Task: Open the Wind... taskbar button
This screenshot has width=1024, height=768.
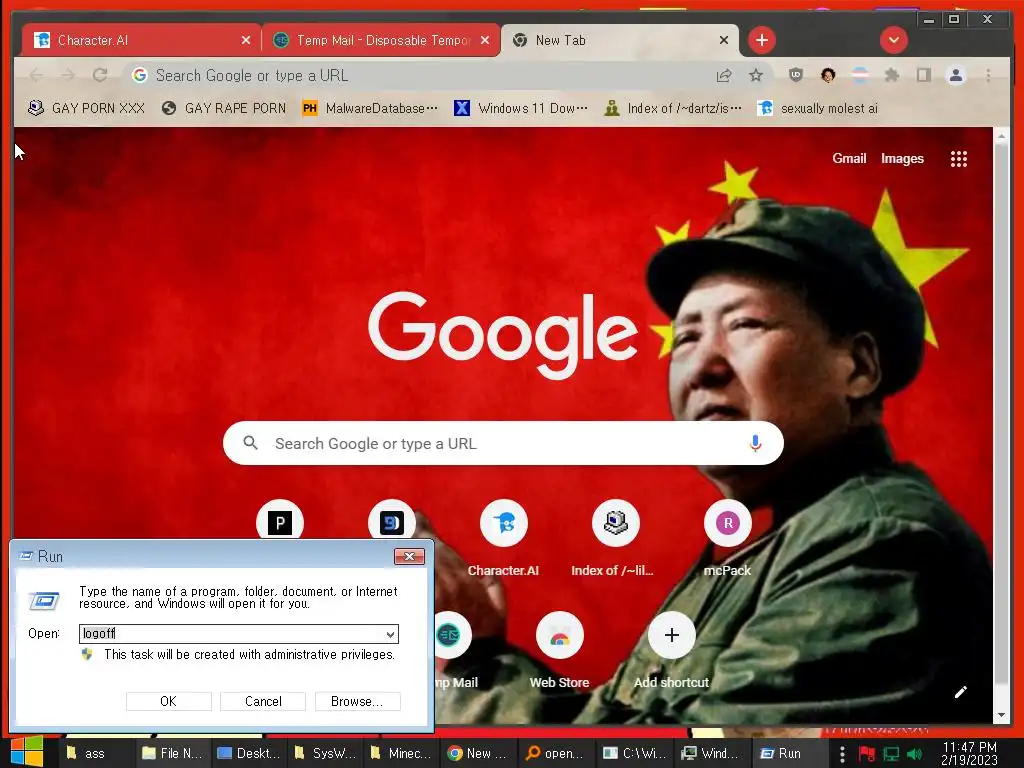Action: 711,754
